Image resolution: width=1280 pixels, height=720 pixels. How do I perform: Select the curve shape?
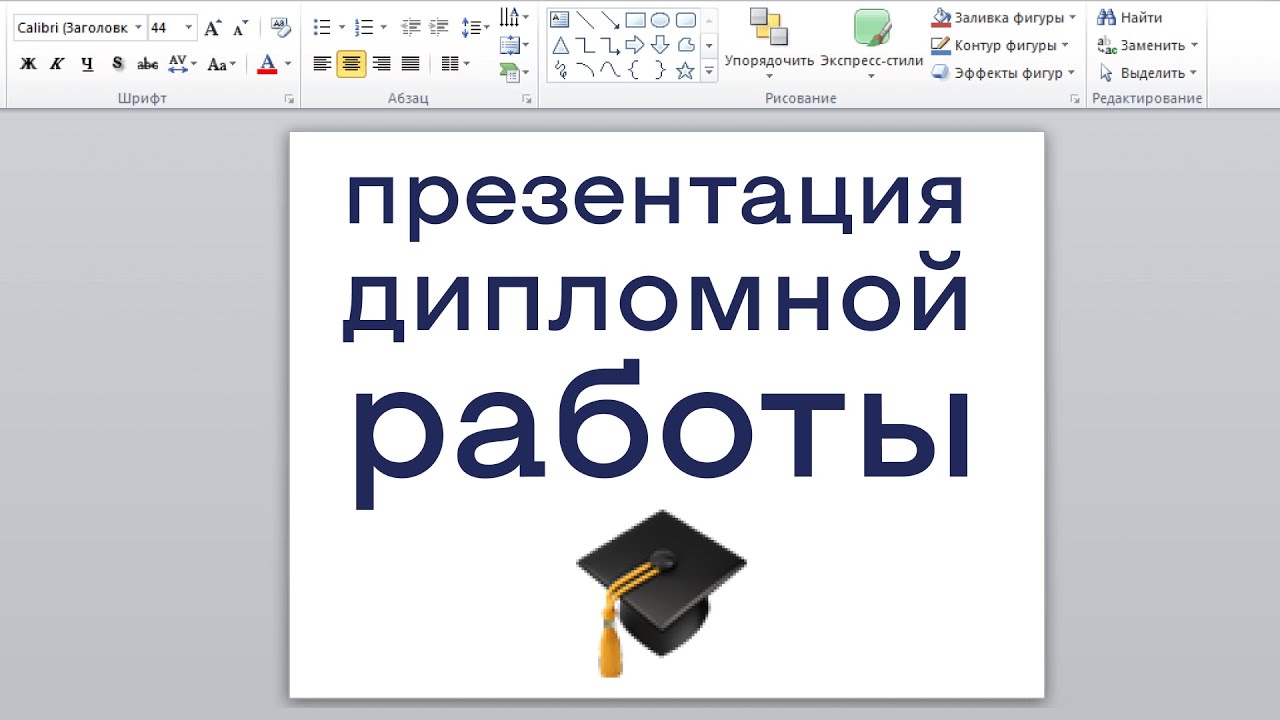[x=610, y=70]
